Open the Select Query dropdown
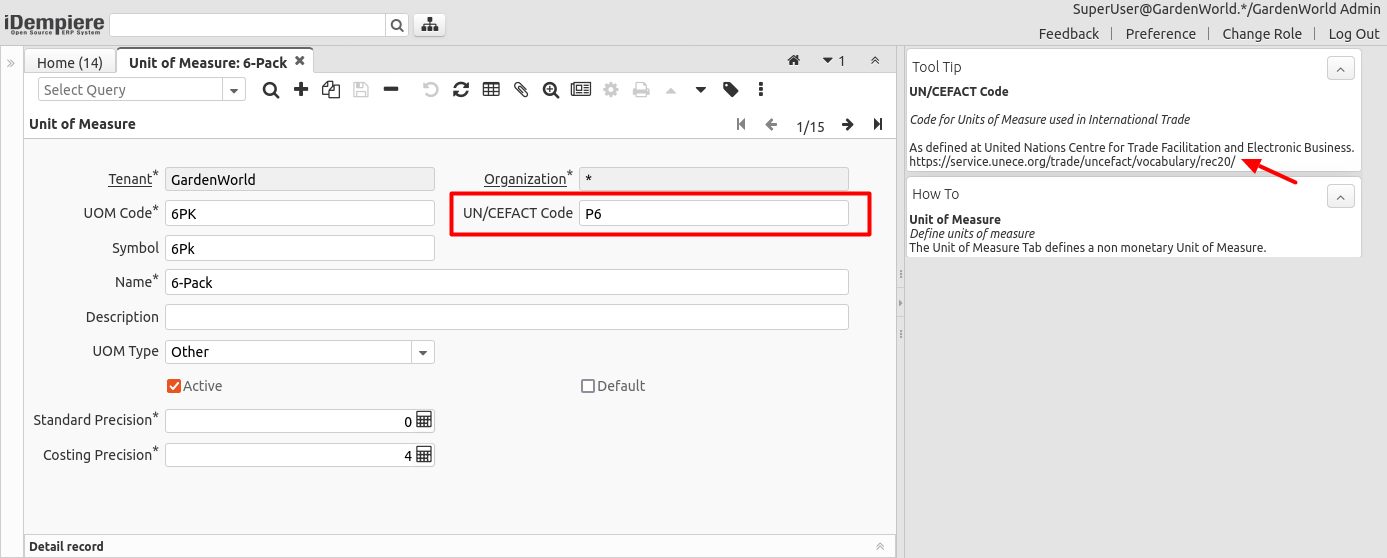 (x=234, y=90)
